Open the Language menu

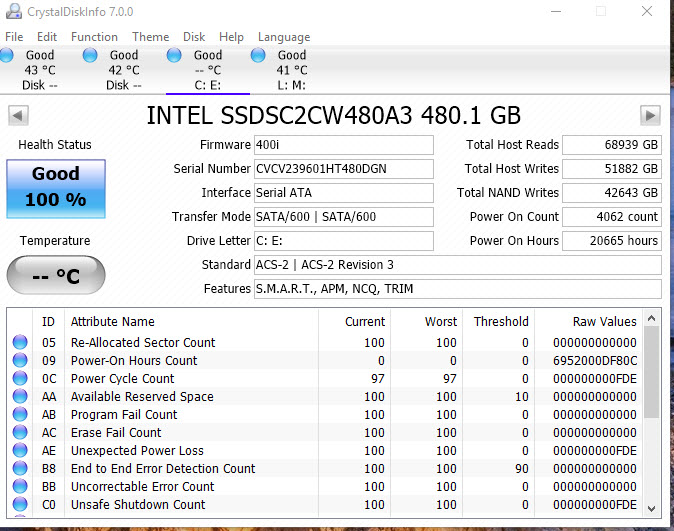coord(284,37)
